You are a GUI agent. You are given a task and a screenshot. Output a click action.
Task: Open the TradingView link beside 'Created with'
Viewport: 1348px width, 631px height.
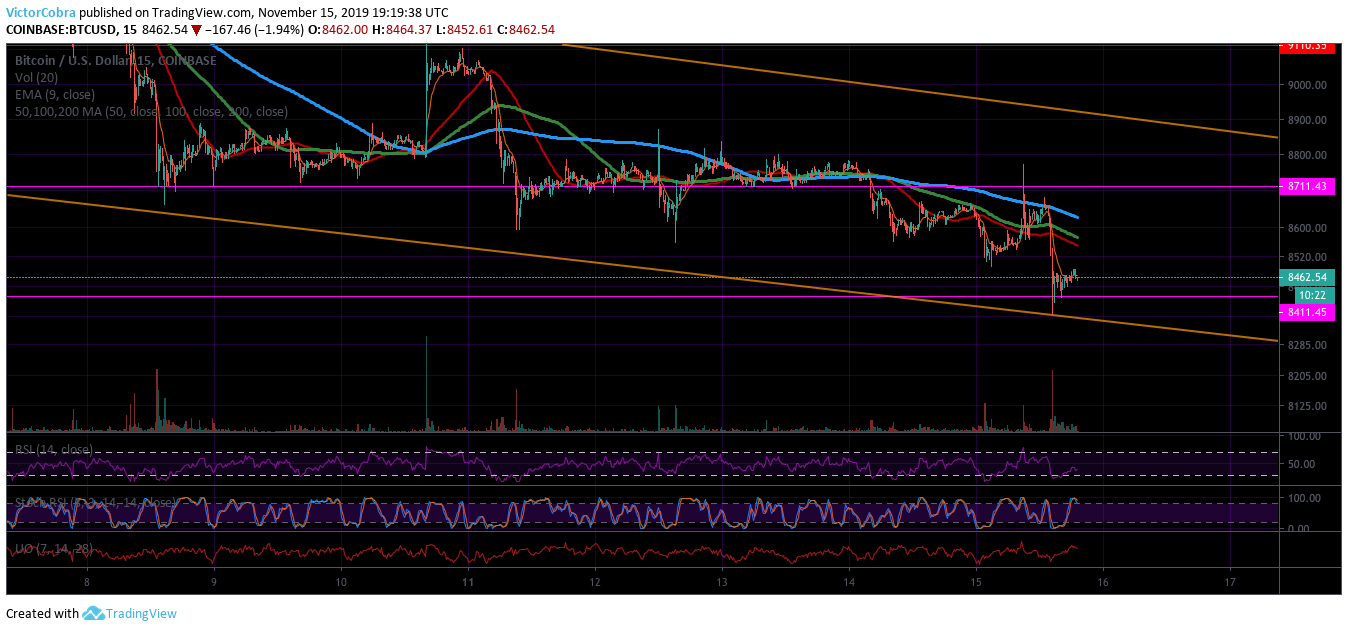[x=141, y=614]
